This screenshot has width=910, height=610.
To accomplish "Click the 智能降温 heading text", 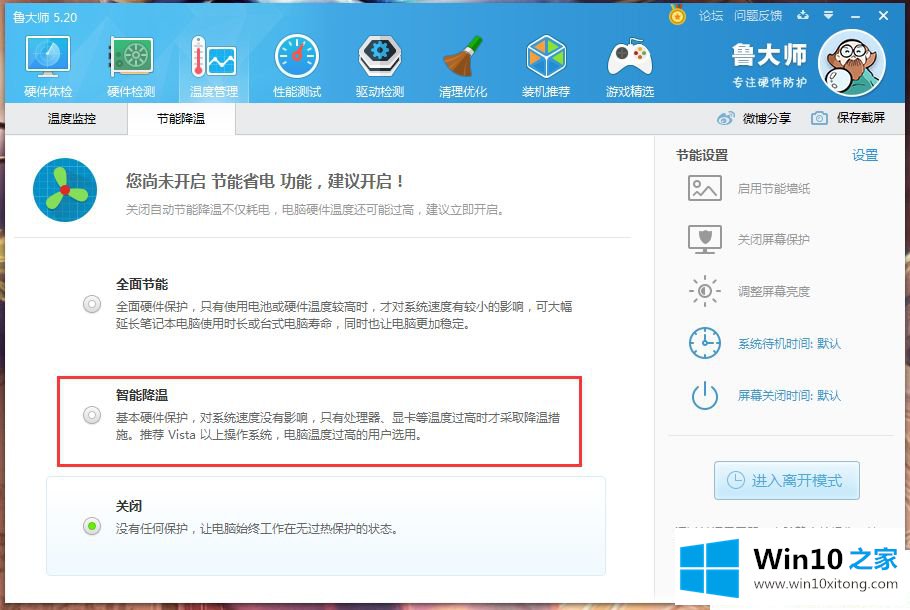I will point(142,395).
